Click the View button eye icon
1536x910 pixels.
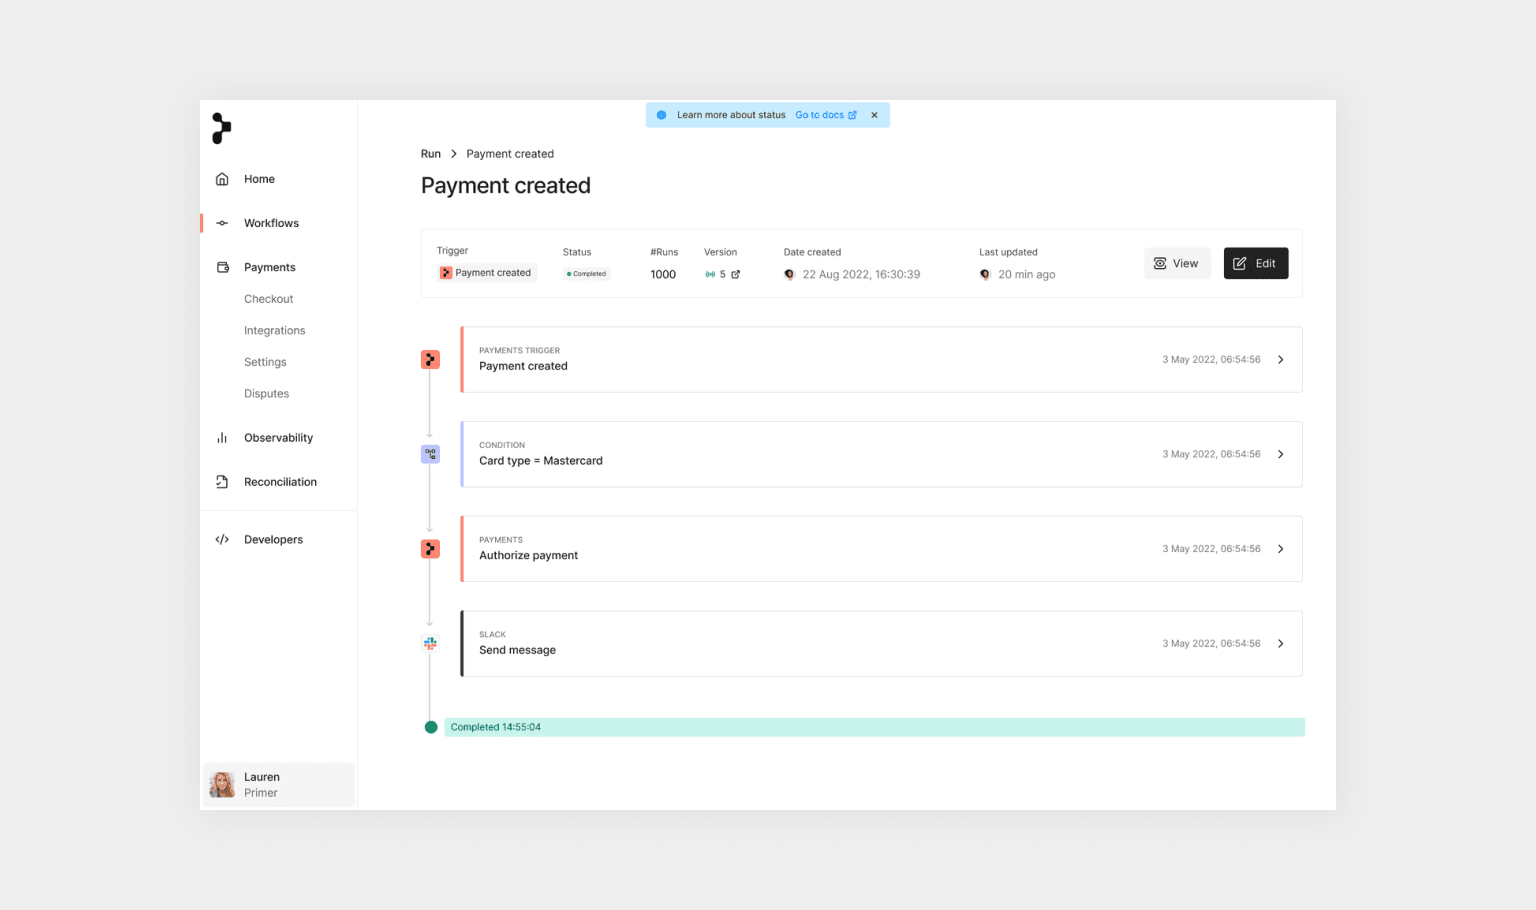[x=1160, y=263]
